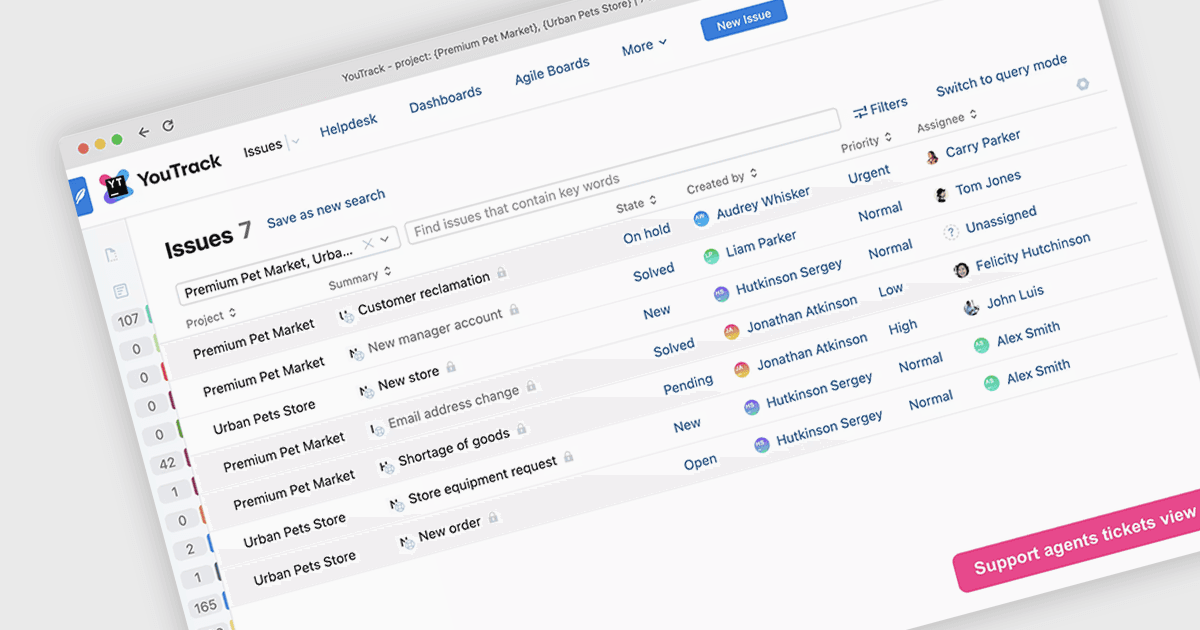Click Switch to query mode

pos(1001,76)
